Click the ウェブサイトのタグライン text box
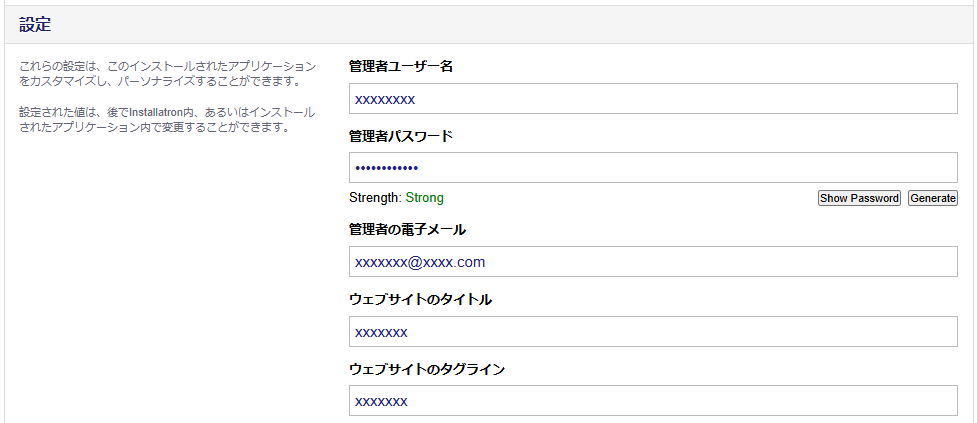977x423 pixels. pyautogui.click(x=653, y=401)
